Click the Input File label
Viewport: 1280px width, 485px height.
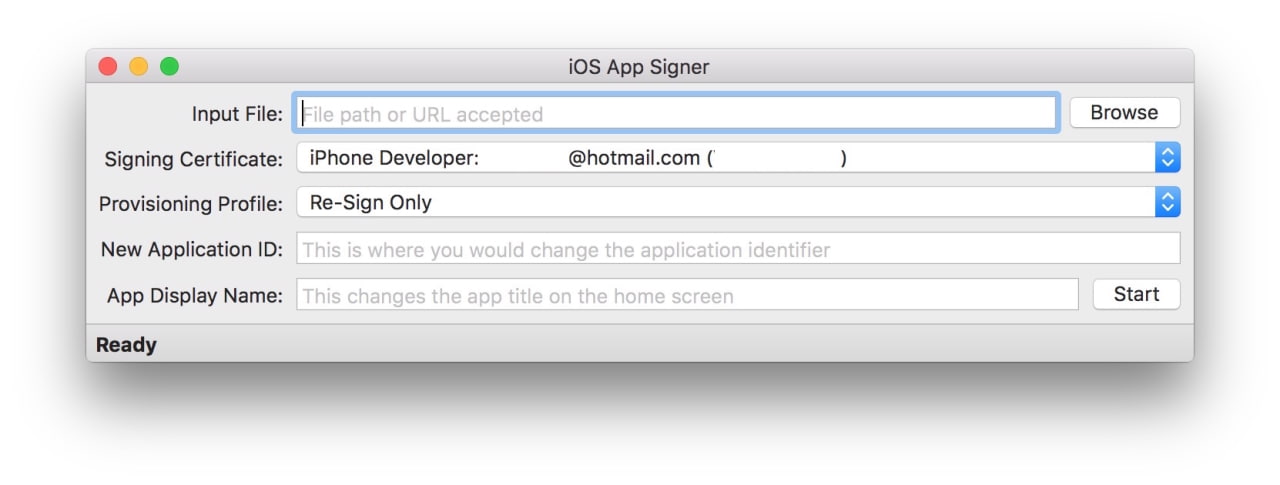pyautogui.click(x=237, y=114)
